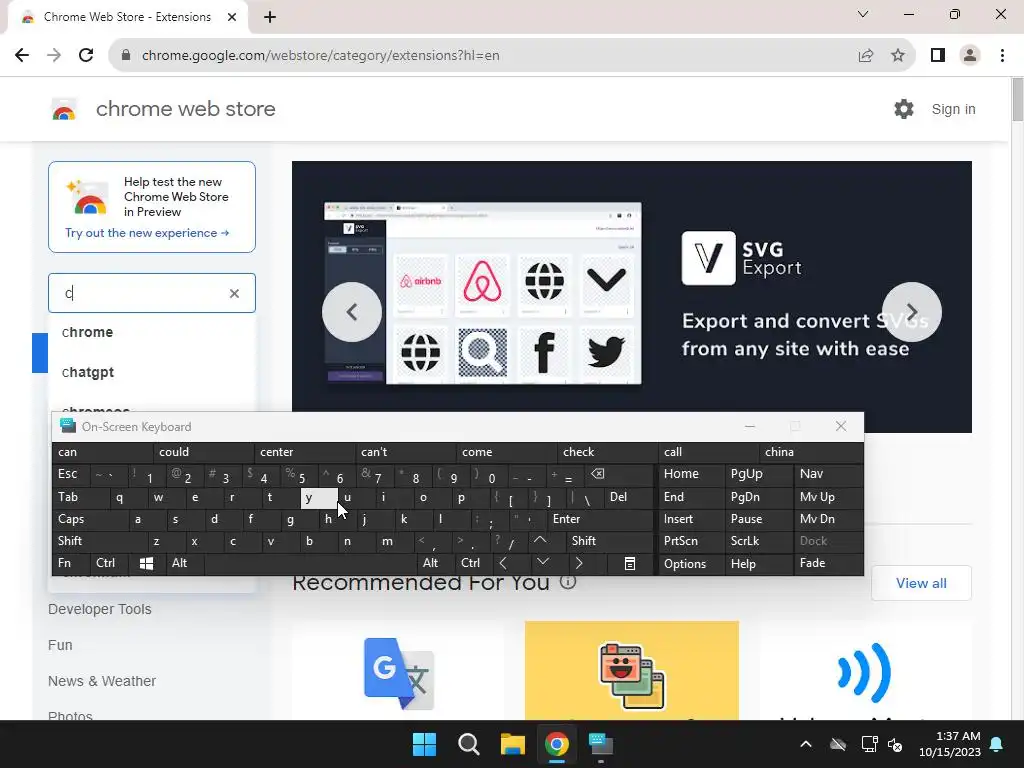
Task: Click View all for recommended extensions
Action: pyautogui.click(x=921, y=583)
